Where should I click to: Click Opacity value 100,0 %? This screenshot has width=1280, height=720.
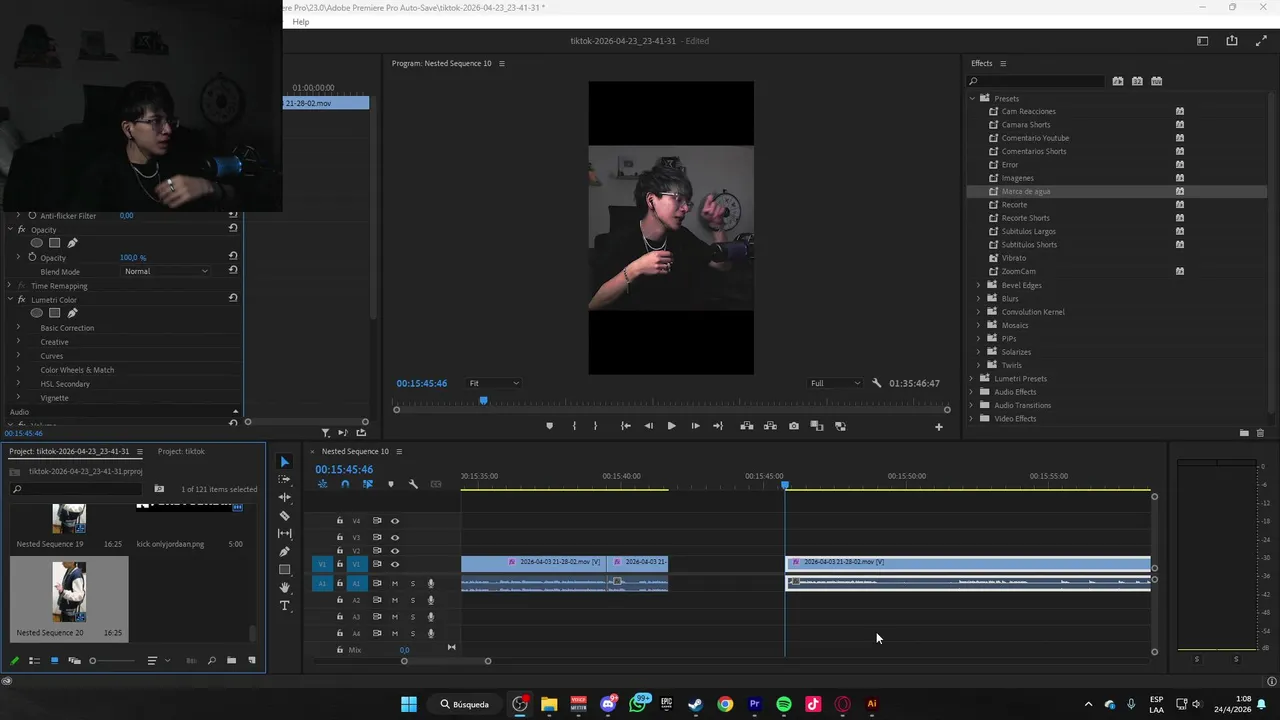tap(133, 258)
